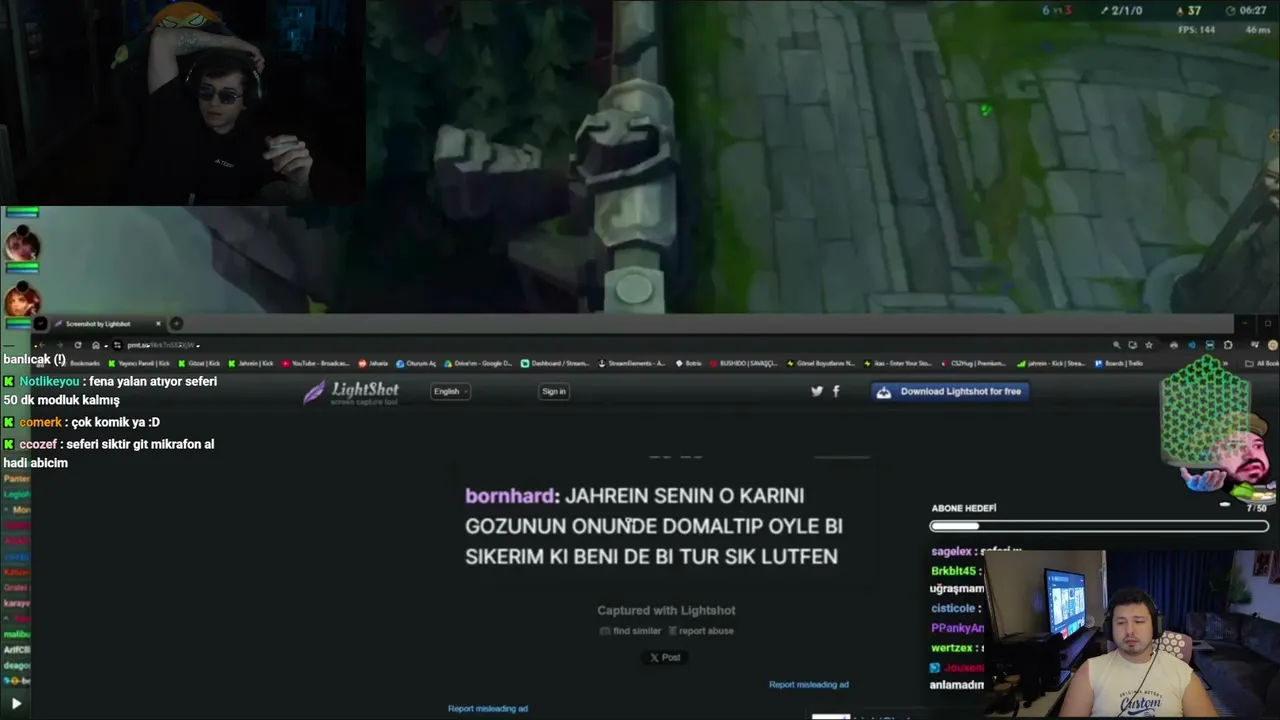Screen dimensions: 1280x720
Task: Click the lower-left Report misleading ad link
Action: click(488, 709)
